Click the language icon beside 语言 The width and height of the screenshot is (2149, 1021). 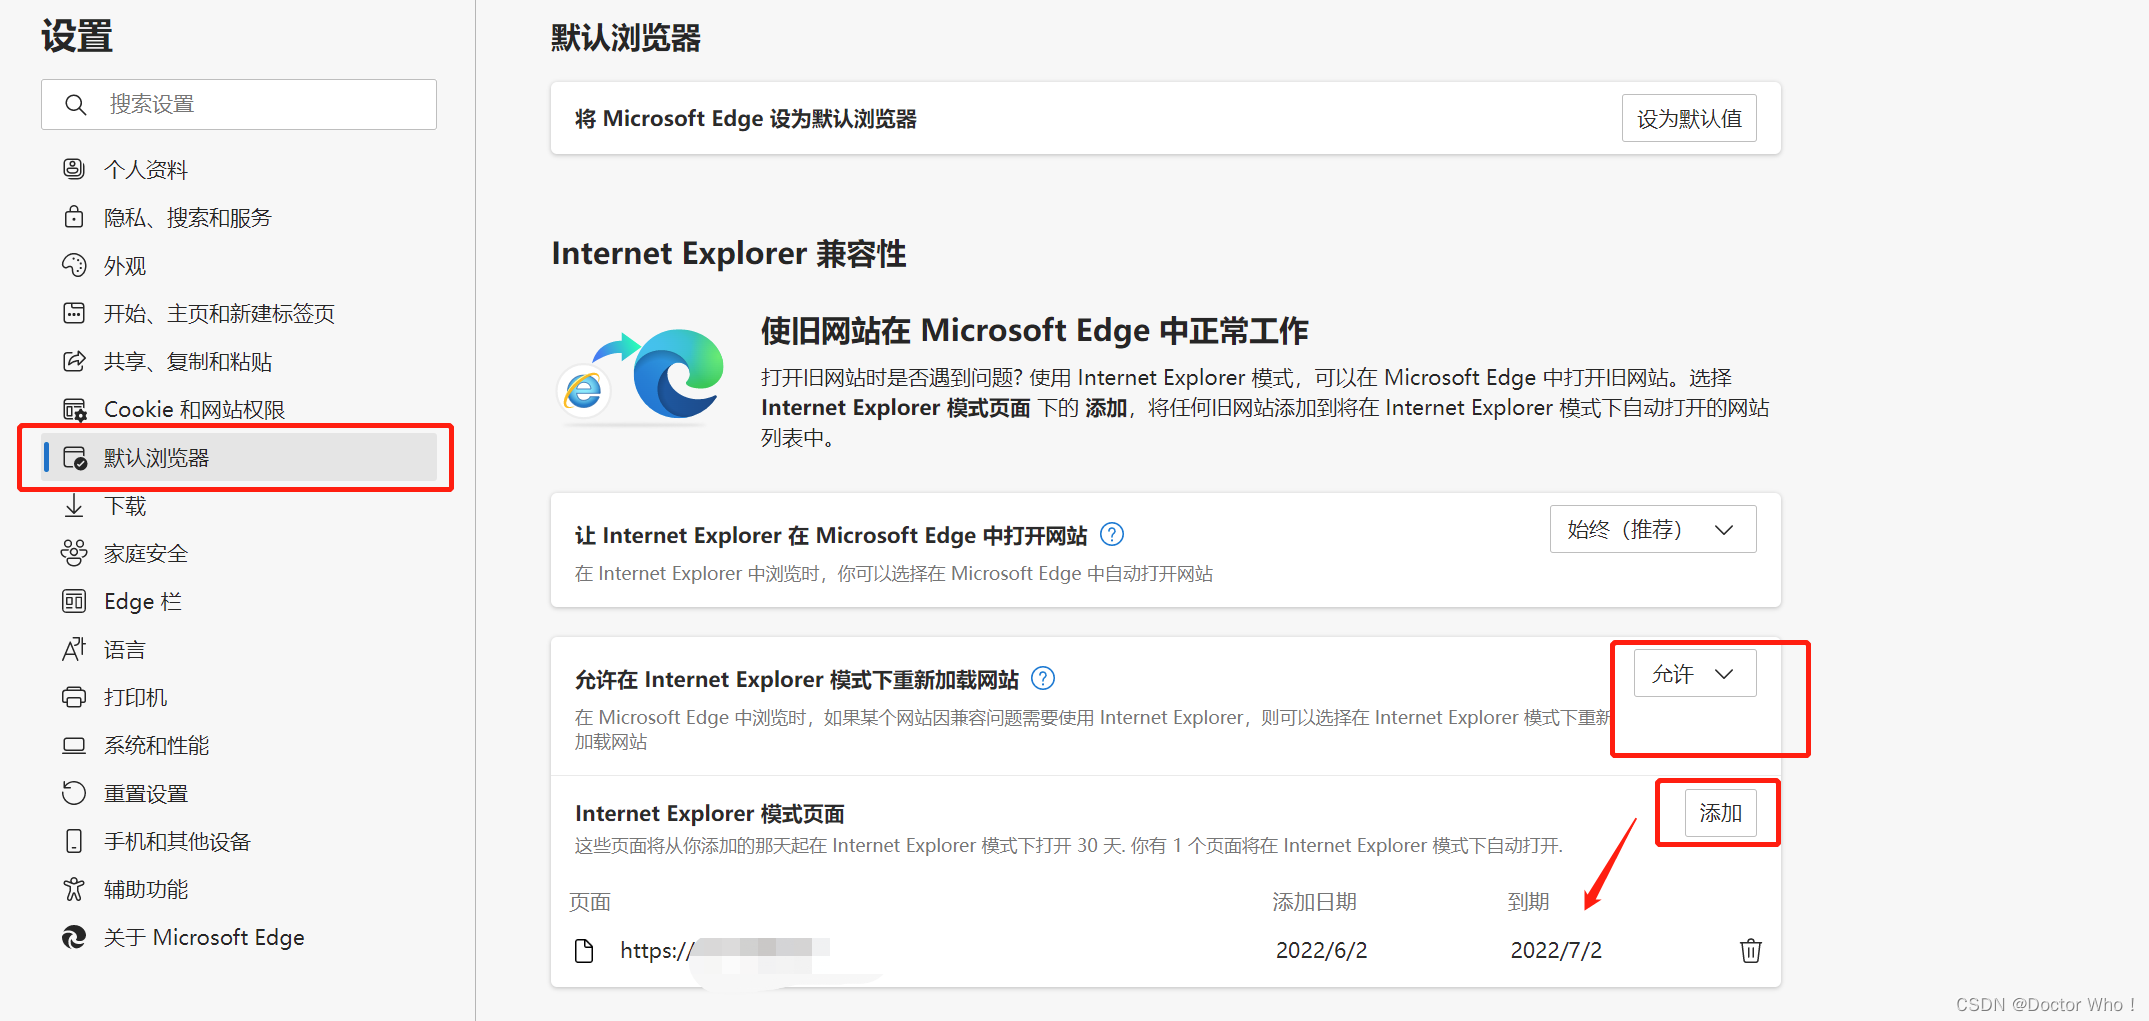pos(74,649)
